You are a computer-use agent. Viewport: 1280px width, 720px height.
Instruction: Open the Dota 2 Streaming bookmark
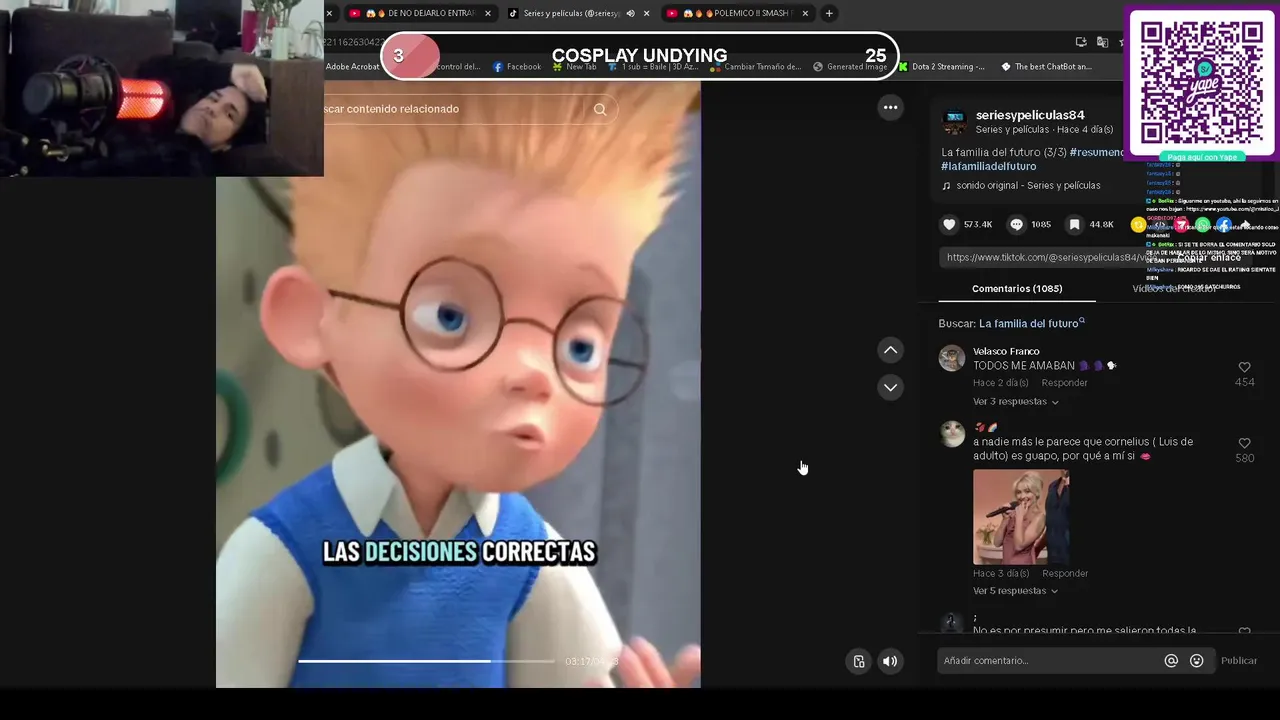941,67
